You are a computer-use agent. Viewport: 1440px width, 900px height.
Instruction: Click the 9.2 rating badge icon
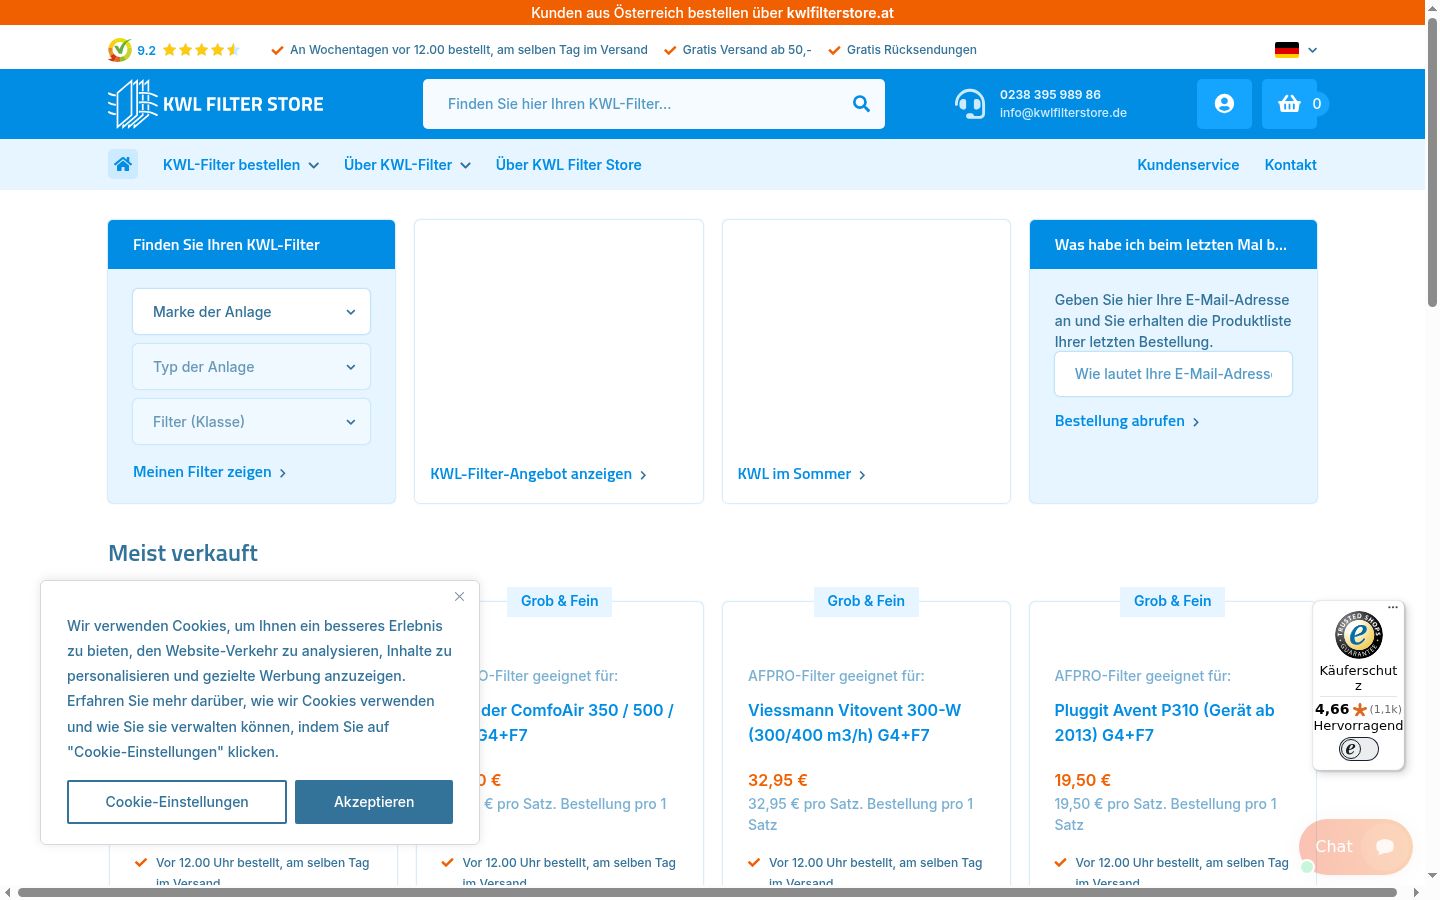pos(120,50)
